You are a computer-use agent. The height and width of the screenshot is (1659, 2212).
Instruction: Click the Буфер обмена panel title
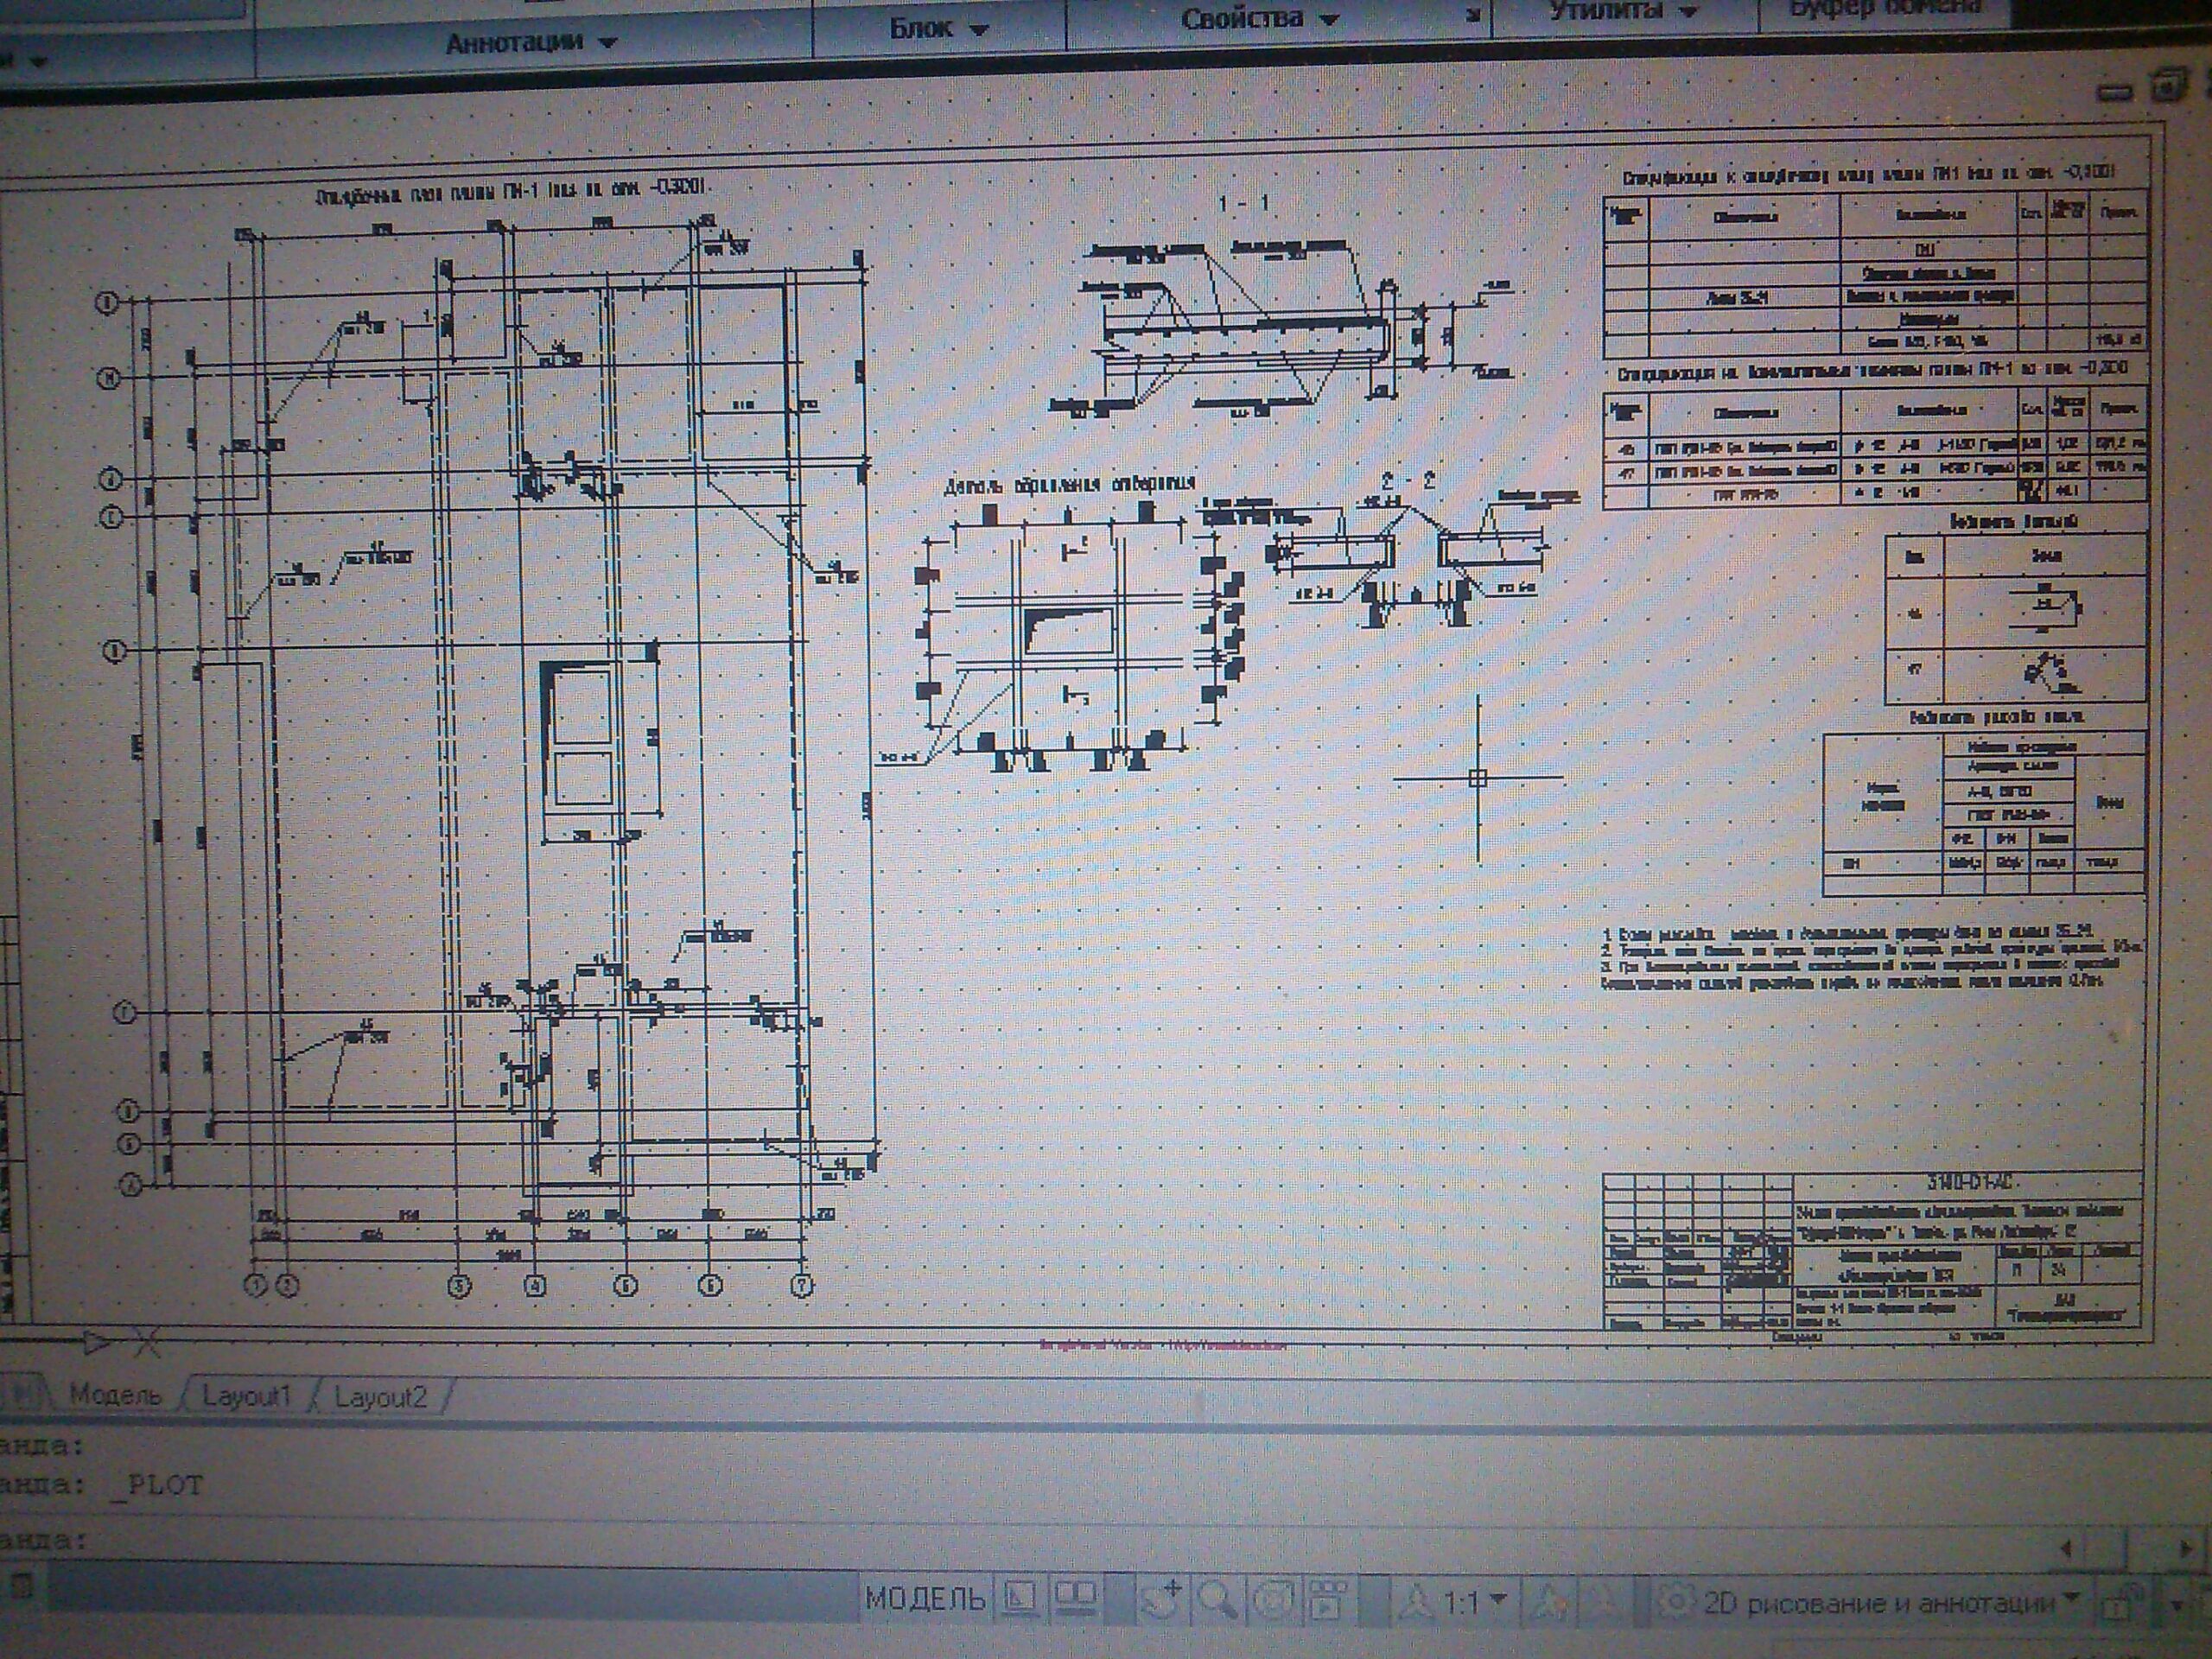pyautogui.click(x=1886, y=8)
